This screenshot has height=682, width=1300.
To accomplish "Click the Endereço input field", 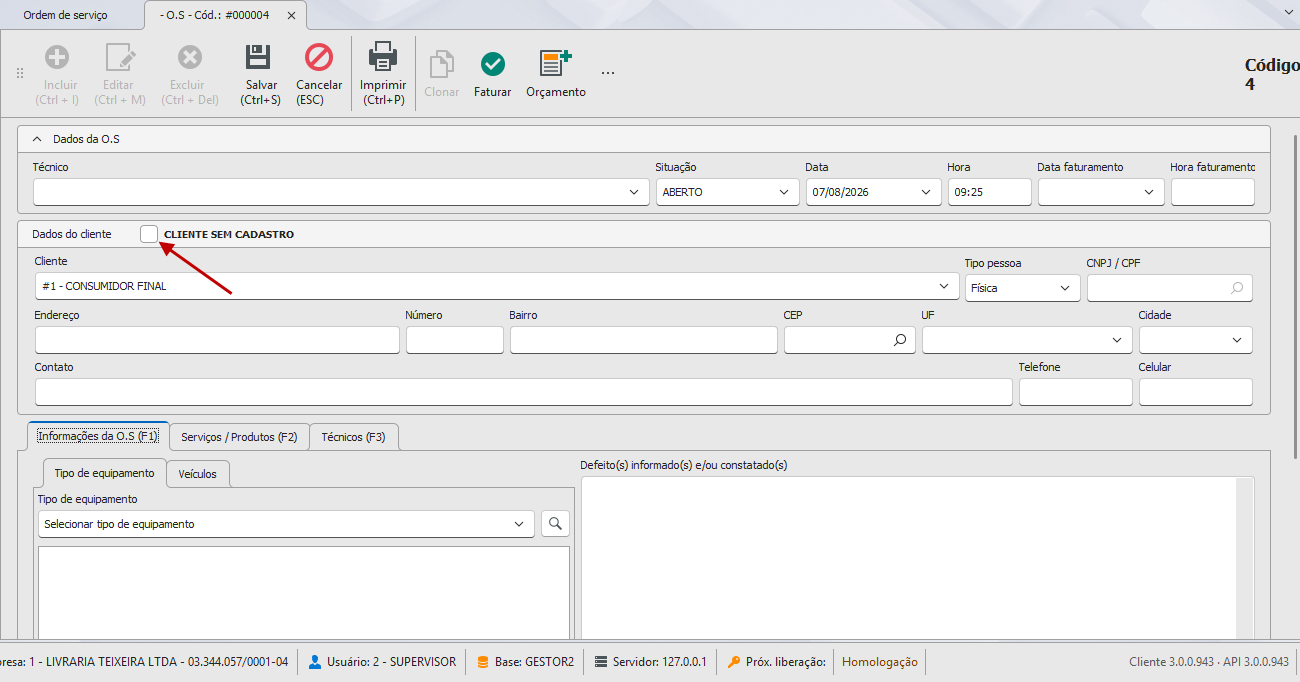I will [217, 340].
